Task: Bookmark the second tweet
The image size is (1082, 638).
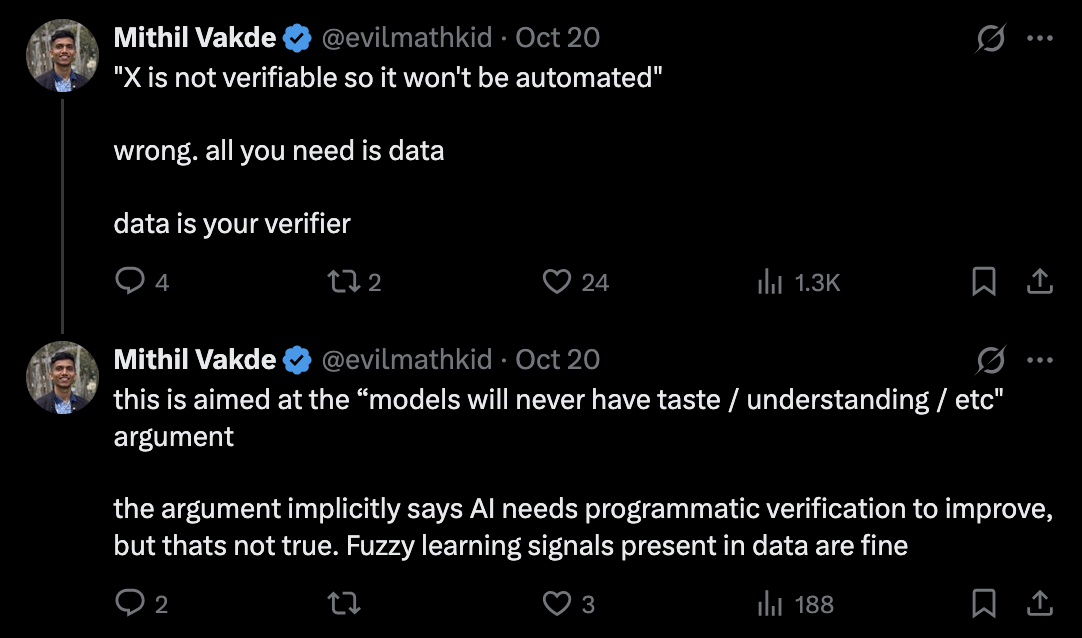Action: pyautogui.click(x=983, y=604)
